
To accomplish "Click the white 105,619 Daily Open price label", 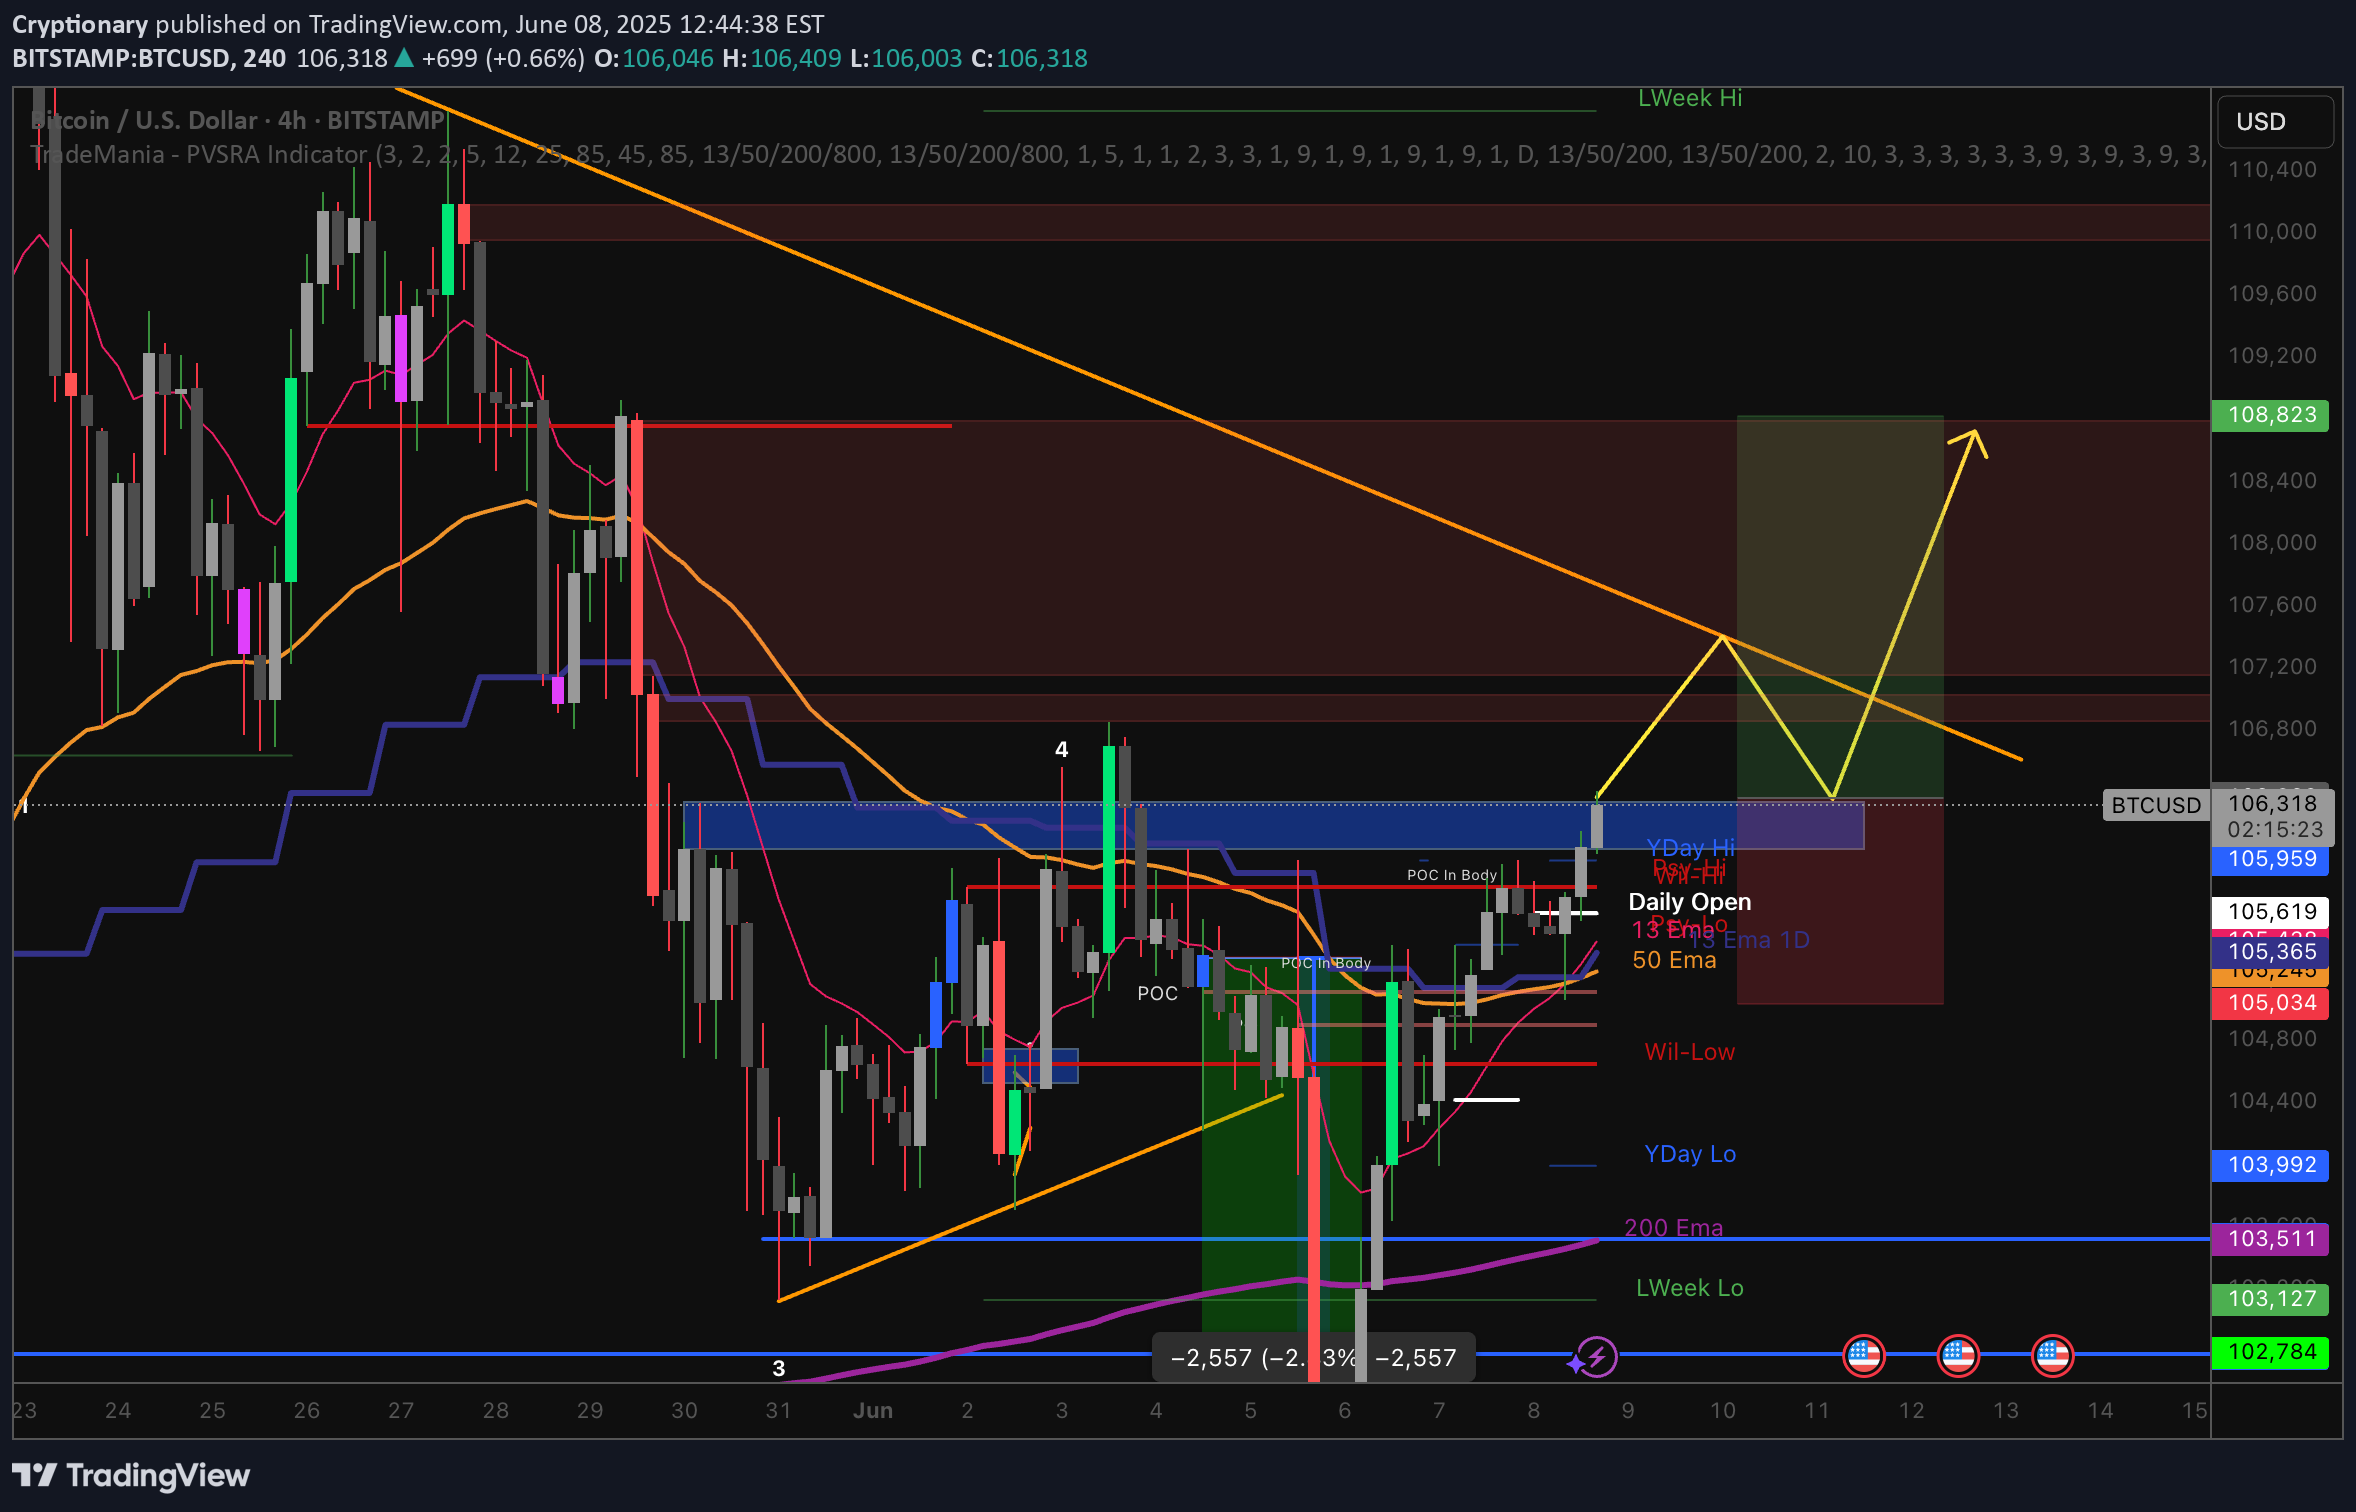I will pyautogui.click(x=2270, y=911).
